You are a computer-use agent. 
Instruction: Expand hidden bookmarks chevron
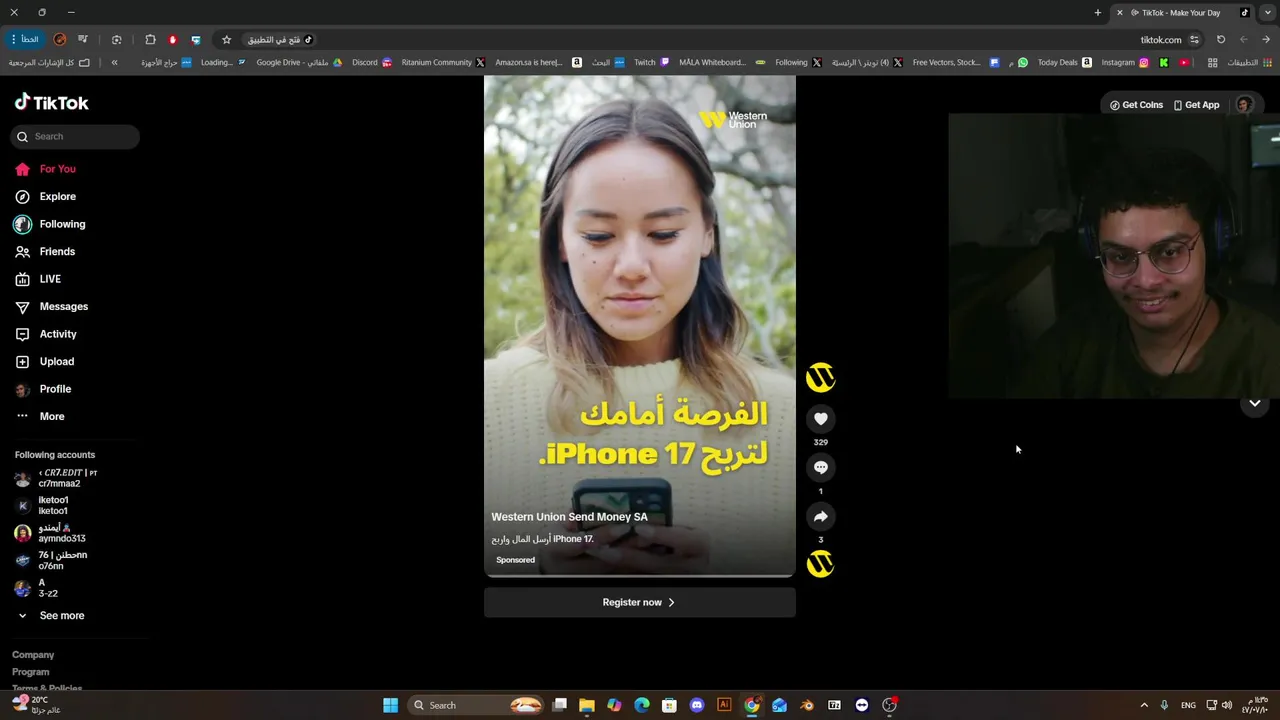click(114, 62)
